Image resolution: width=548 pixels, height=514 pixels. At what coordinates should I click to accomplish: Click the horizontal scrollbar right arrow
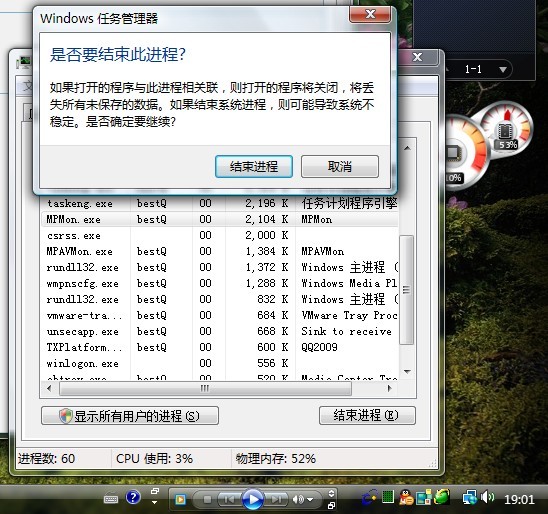click(389, 389)
